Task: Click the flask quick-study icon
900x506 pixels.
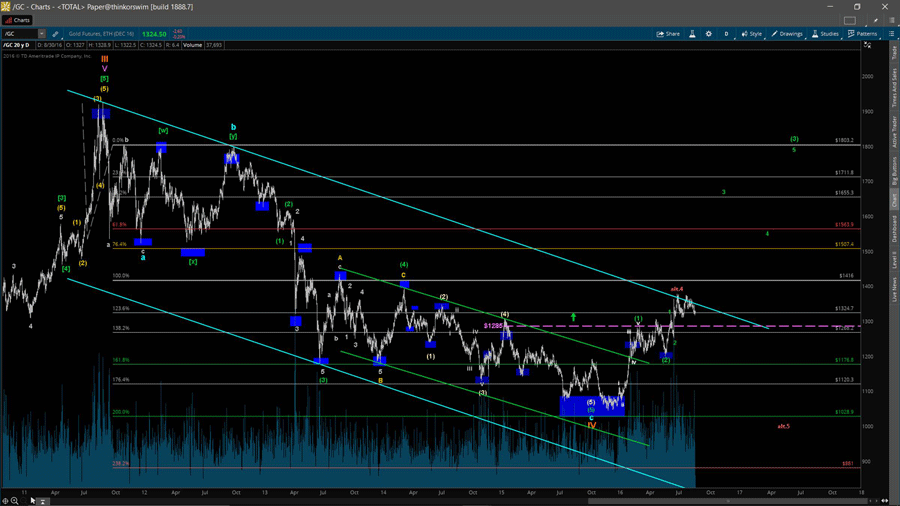Action: pos(692,34)
